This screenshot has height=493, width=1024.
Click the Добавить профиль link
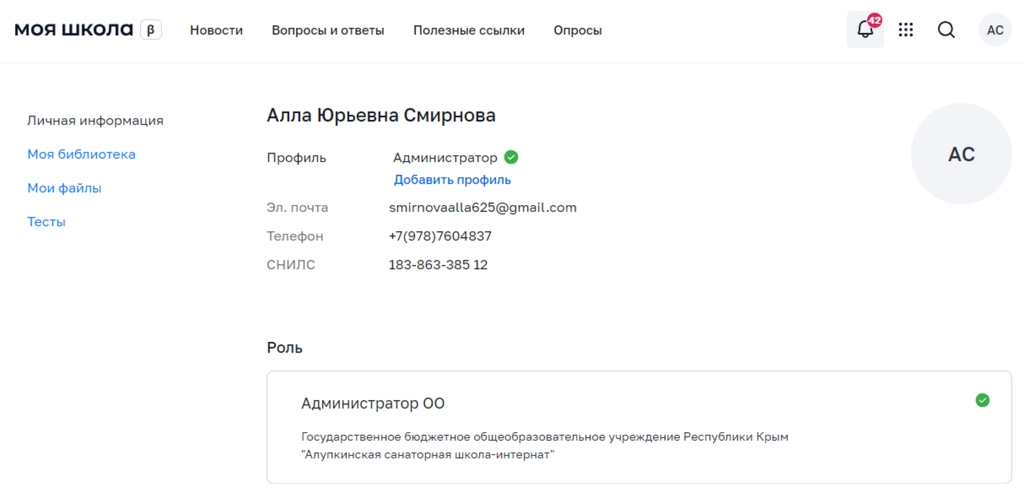(452, 180)
